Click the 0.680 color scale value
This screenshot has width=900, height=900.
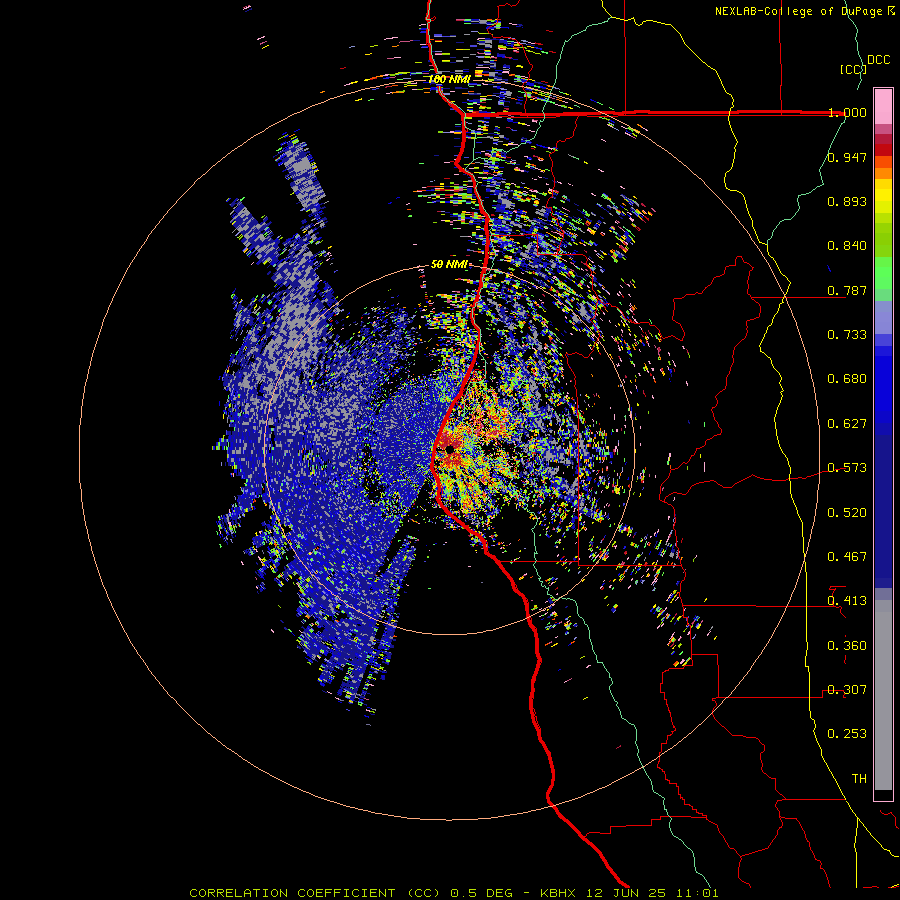(x=847, y=379)
